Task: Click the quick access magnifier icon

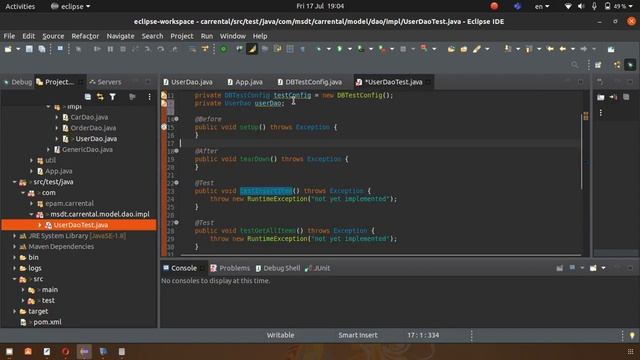Action: (x=575, y=65)
